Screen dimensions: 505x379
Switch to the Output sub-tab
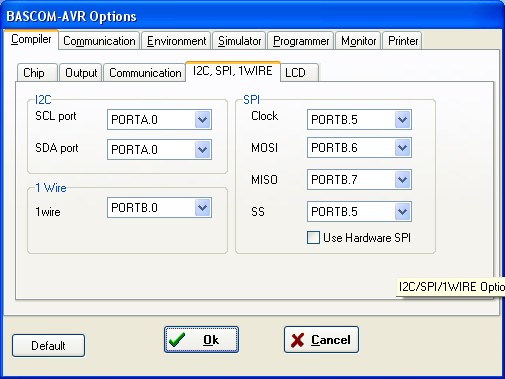coord(81,72)
